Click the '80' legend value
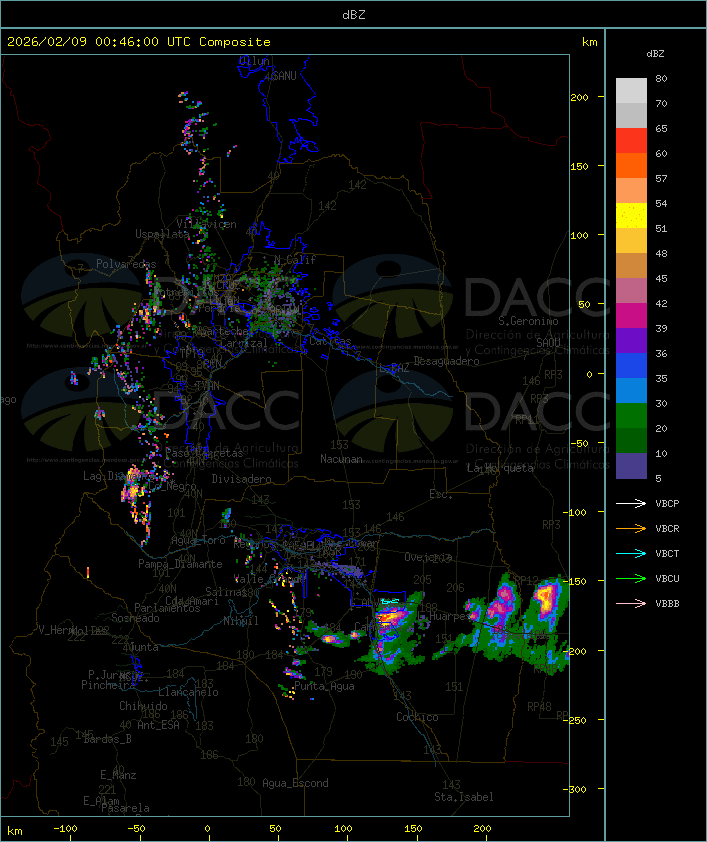The height and width of the screenshot is (842, 707). pos(661,78)
